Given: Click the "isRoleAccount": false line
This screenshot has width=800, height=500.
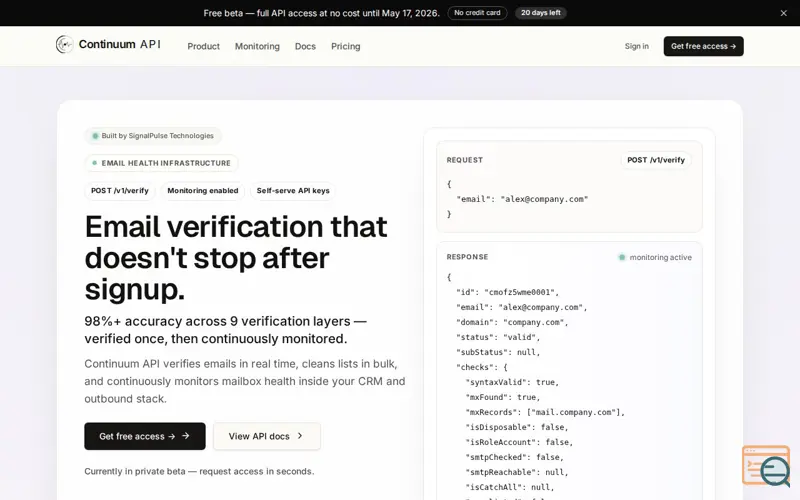Looking at the screenshot, I should [x=519, y=442].
